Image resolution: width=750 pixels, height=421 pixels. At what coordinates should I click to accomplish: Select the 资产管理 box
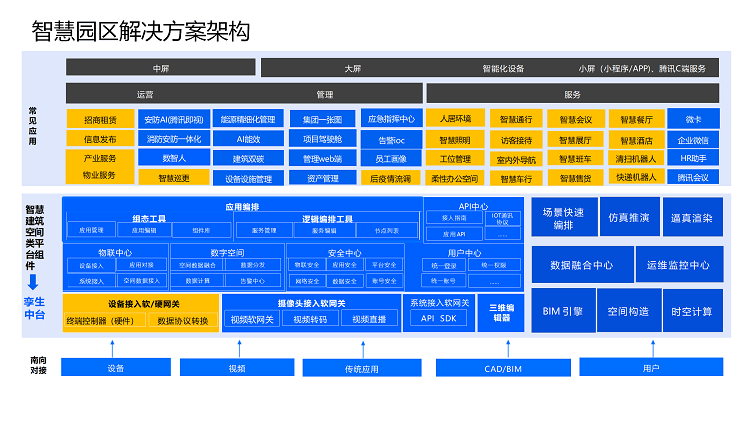point(323,178)
